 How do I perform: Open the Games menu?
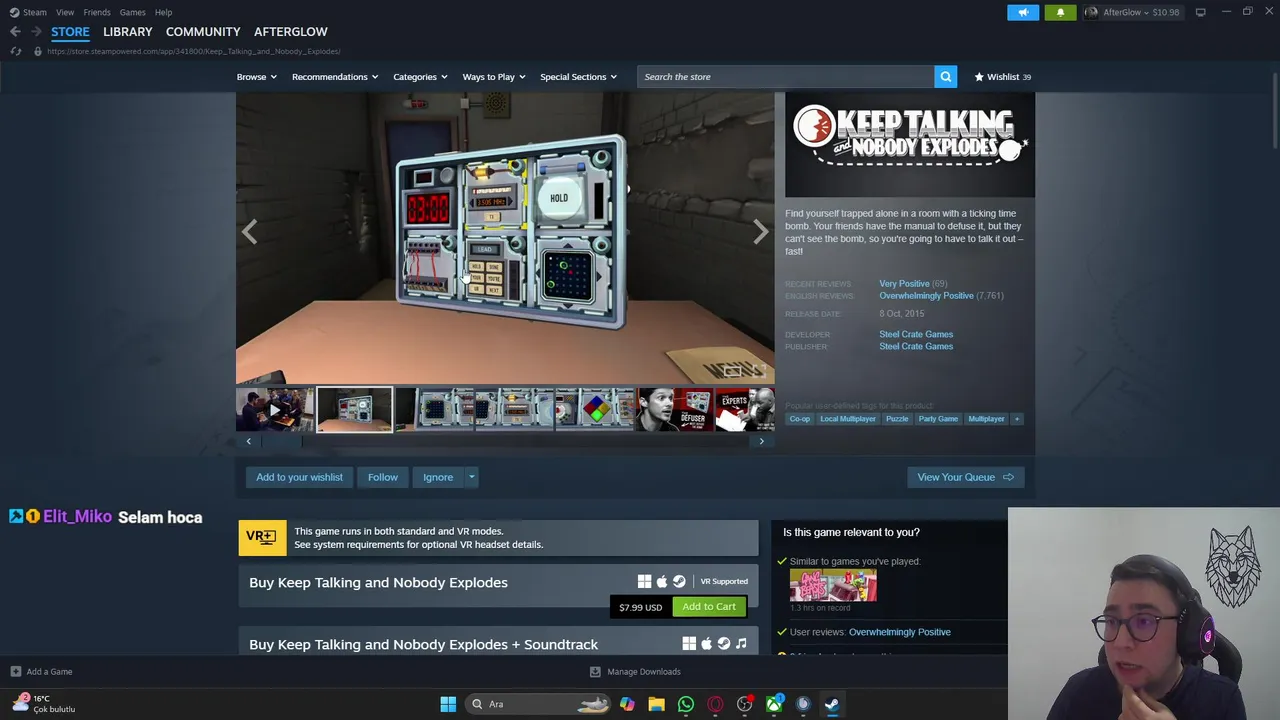click(x=132, y=12)
